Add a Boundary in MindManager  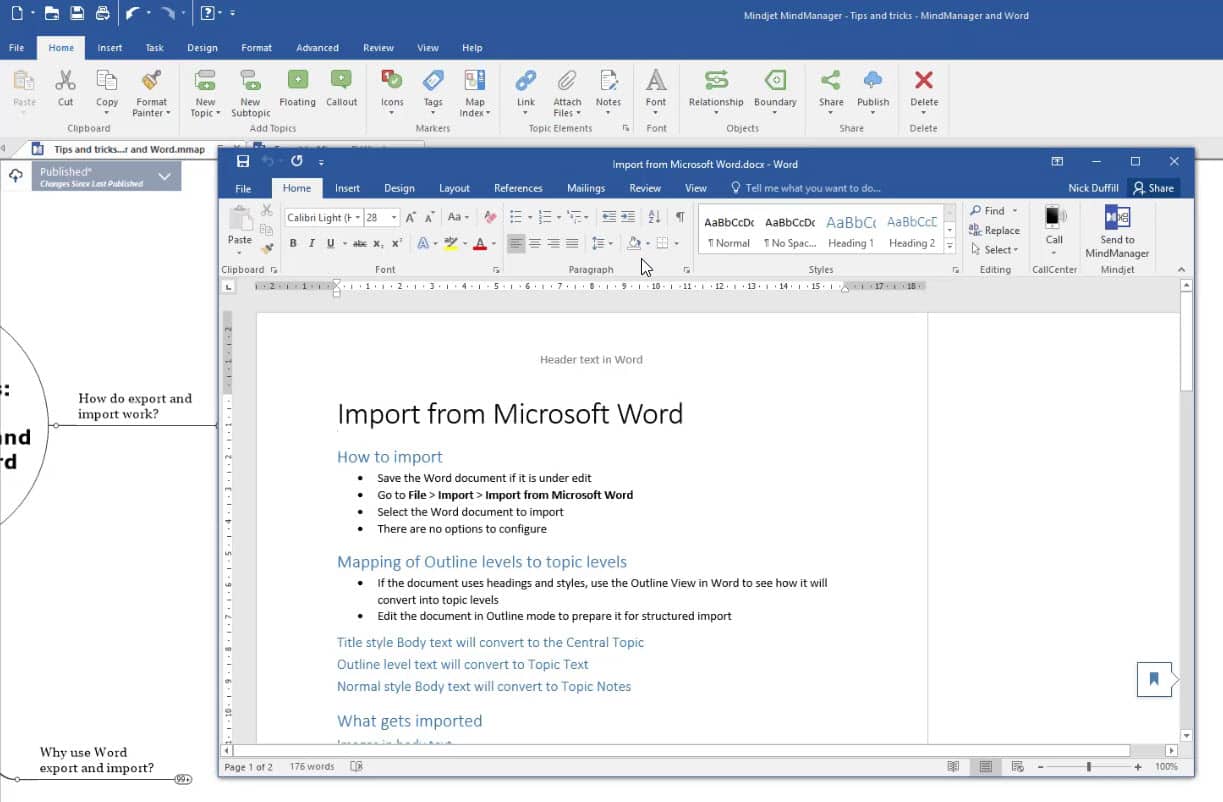point(775,93)
